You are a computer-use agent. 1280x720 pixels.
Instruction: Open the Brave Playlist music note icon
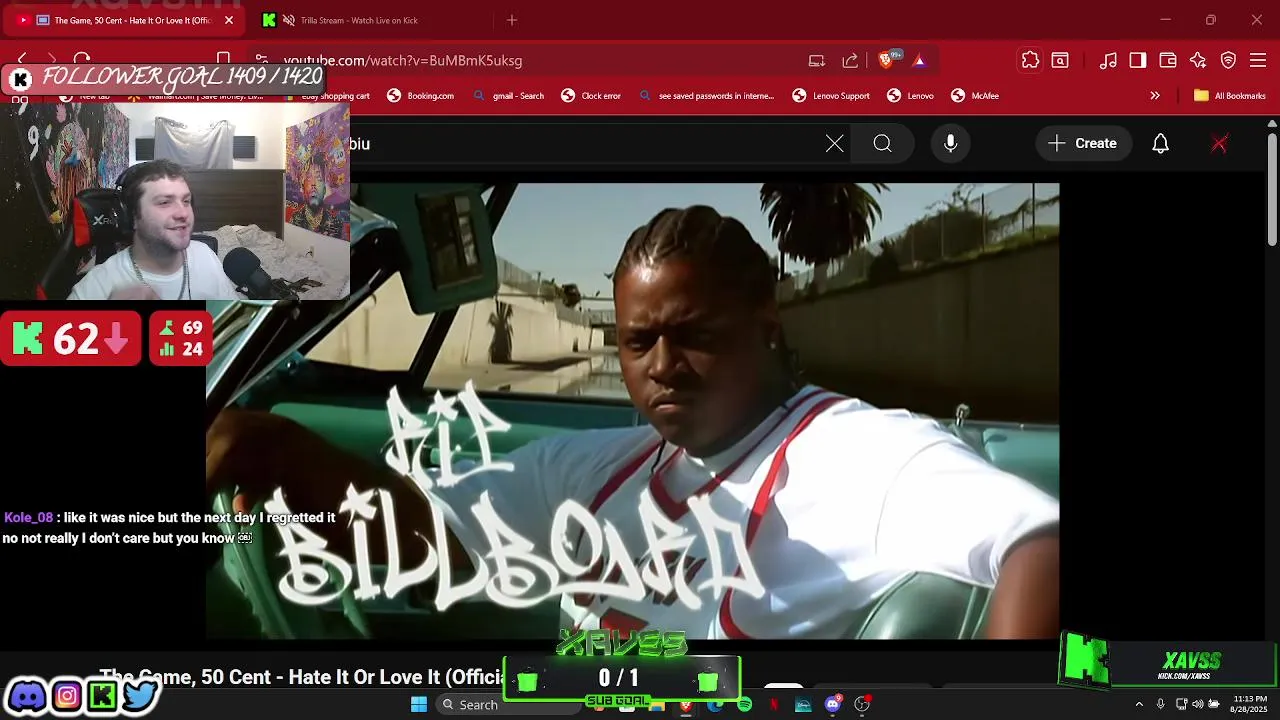pyautogui.click(x=1108, y=60)
